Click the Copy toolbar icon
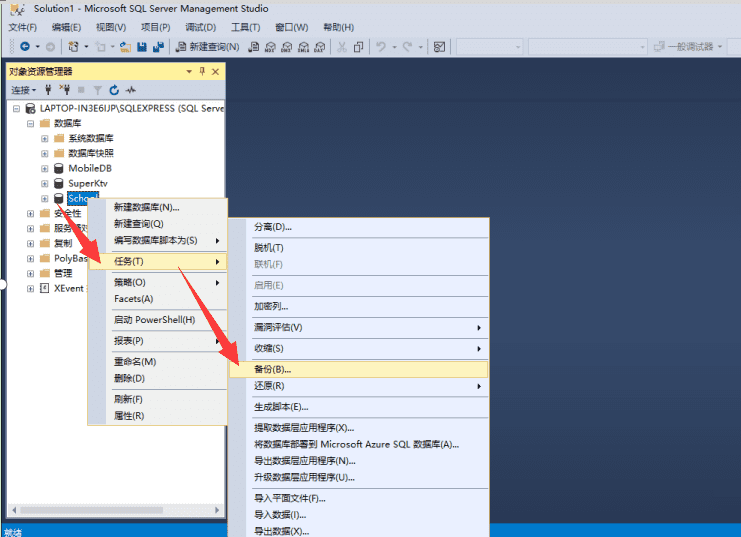Image resolution: width=741 pixels, height=537 pixels. (359, 46)
